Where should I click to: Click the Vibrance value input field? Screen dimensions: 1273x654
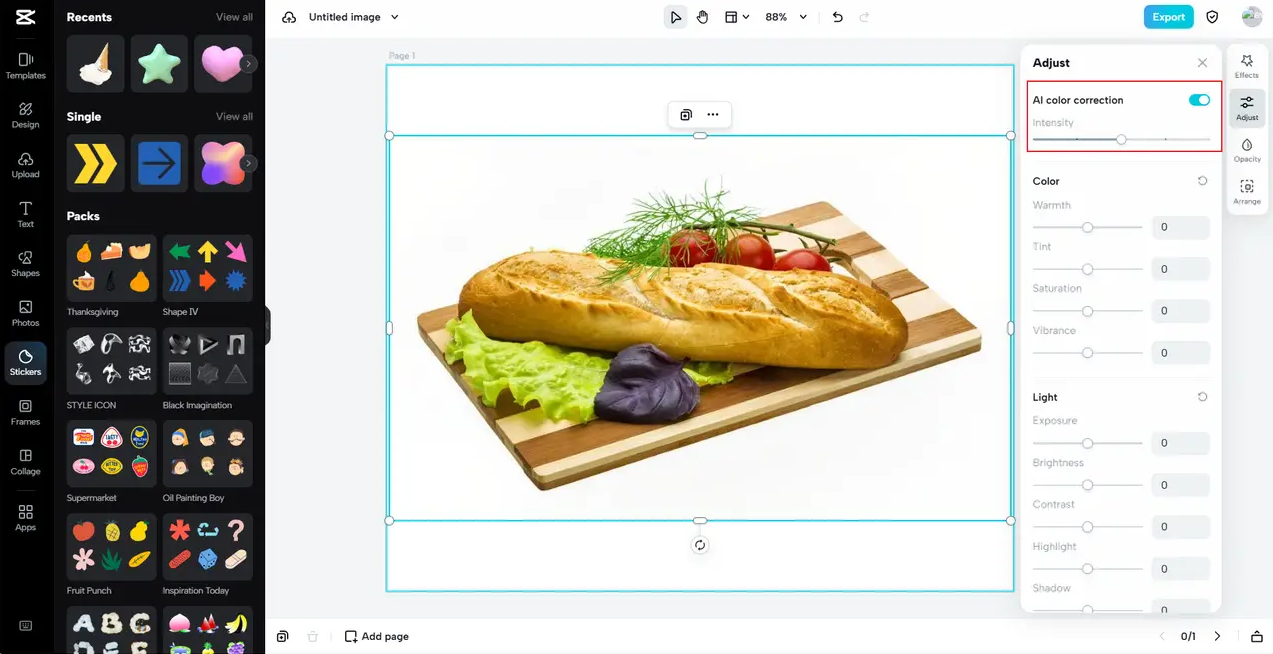(1180, 353)
